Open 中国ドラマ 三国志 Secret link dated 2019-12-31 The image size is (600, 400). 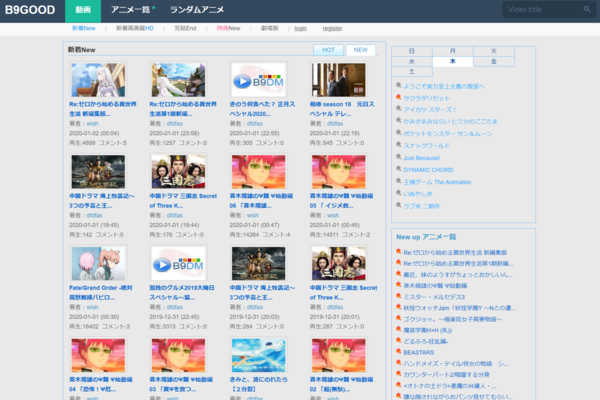click(x=343, y=292)
